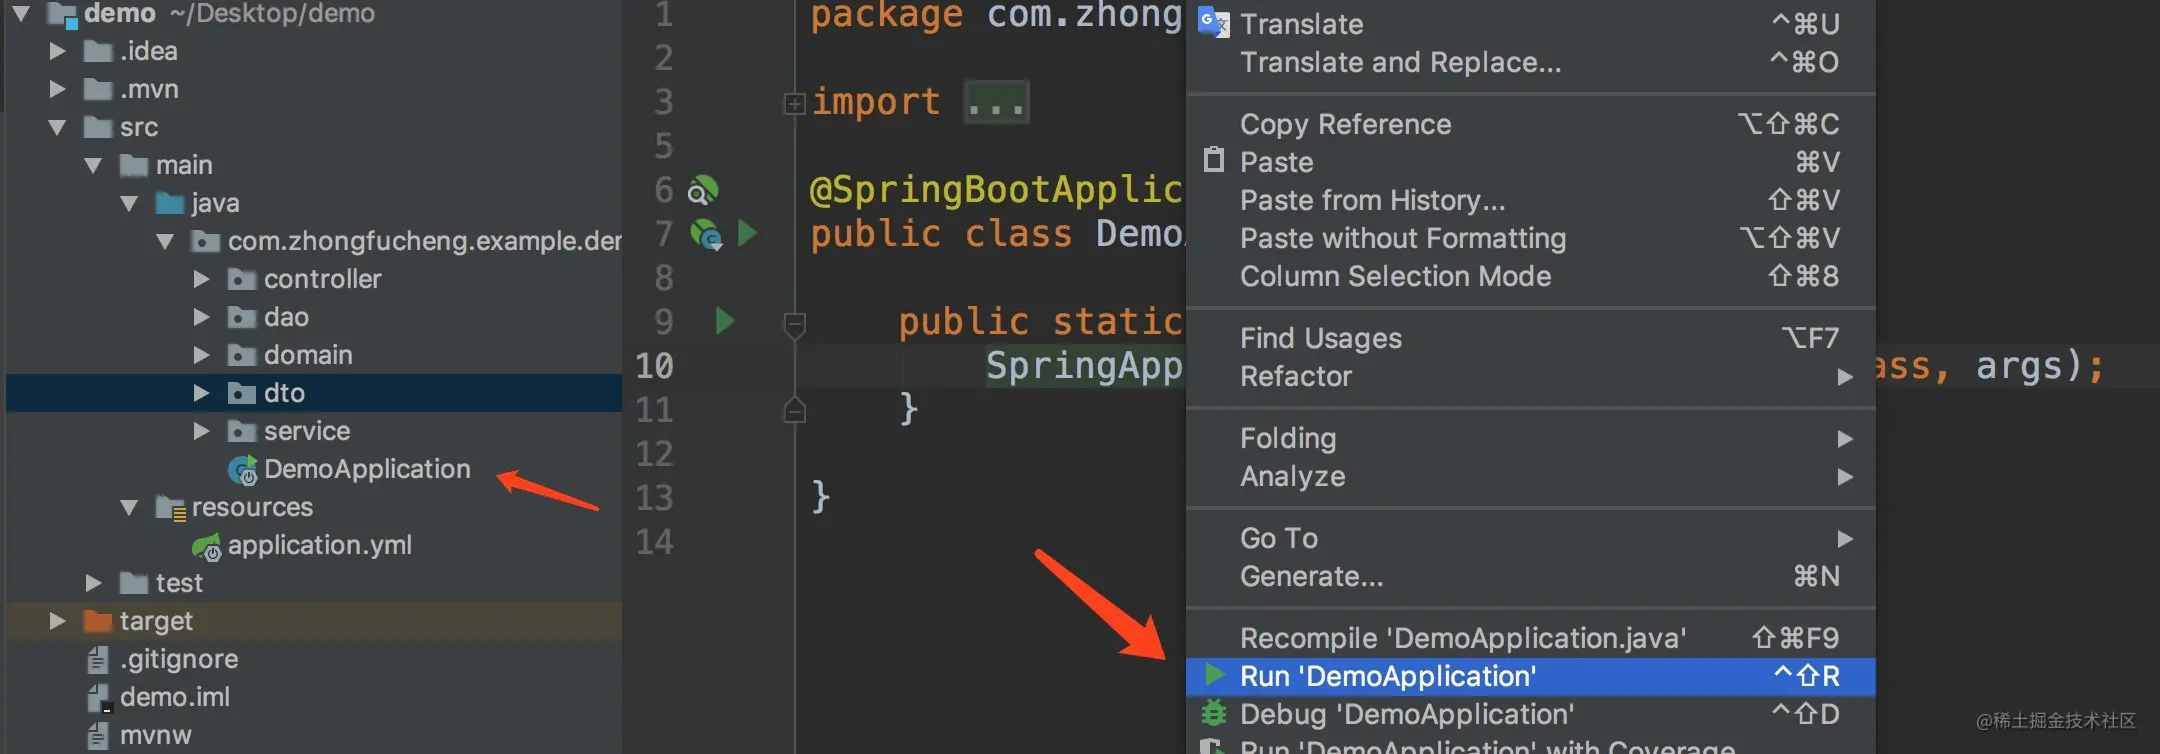Click the controller package icon
The height and width of the screenshot is (754, 2160).
coord(242,279)
